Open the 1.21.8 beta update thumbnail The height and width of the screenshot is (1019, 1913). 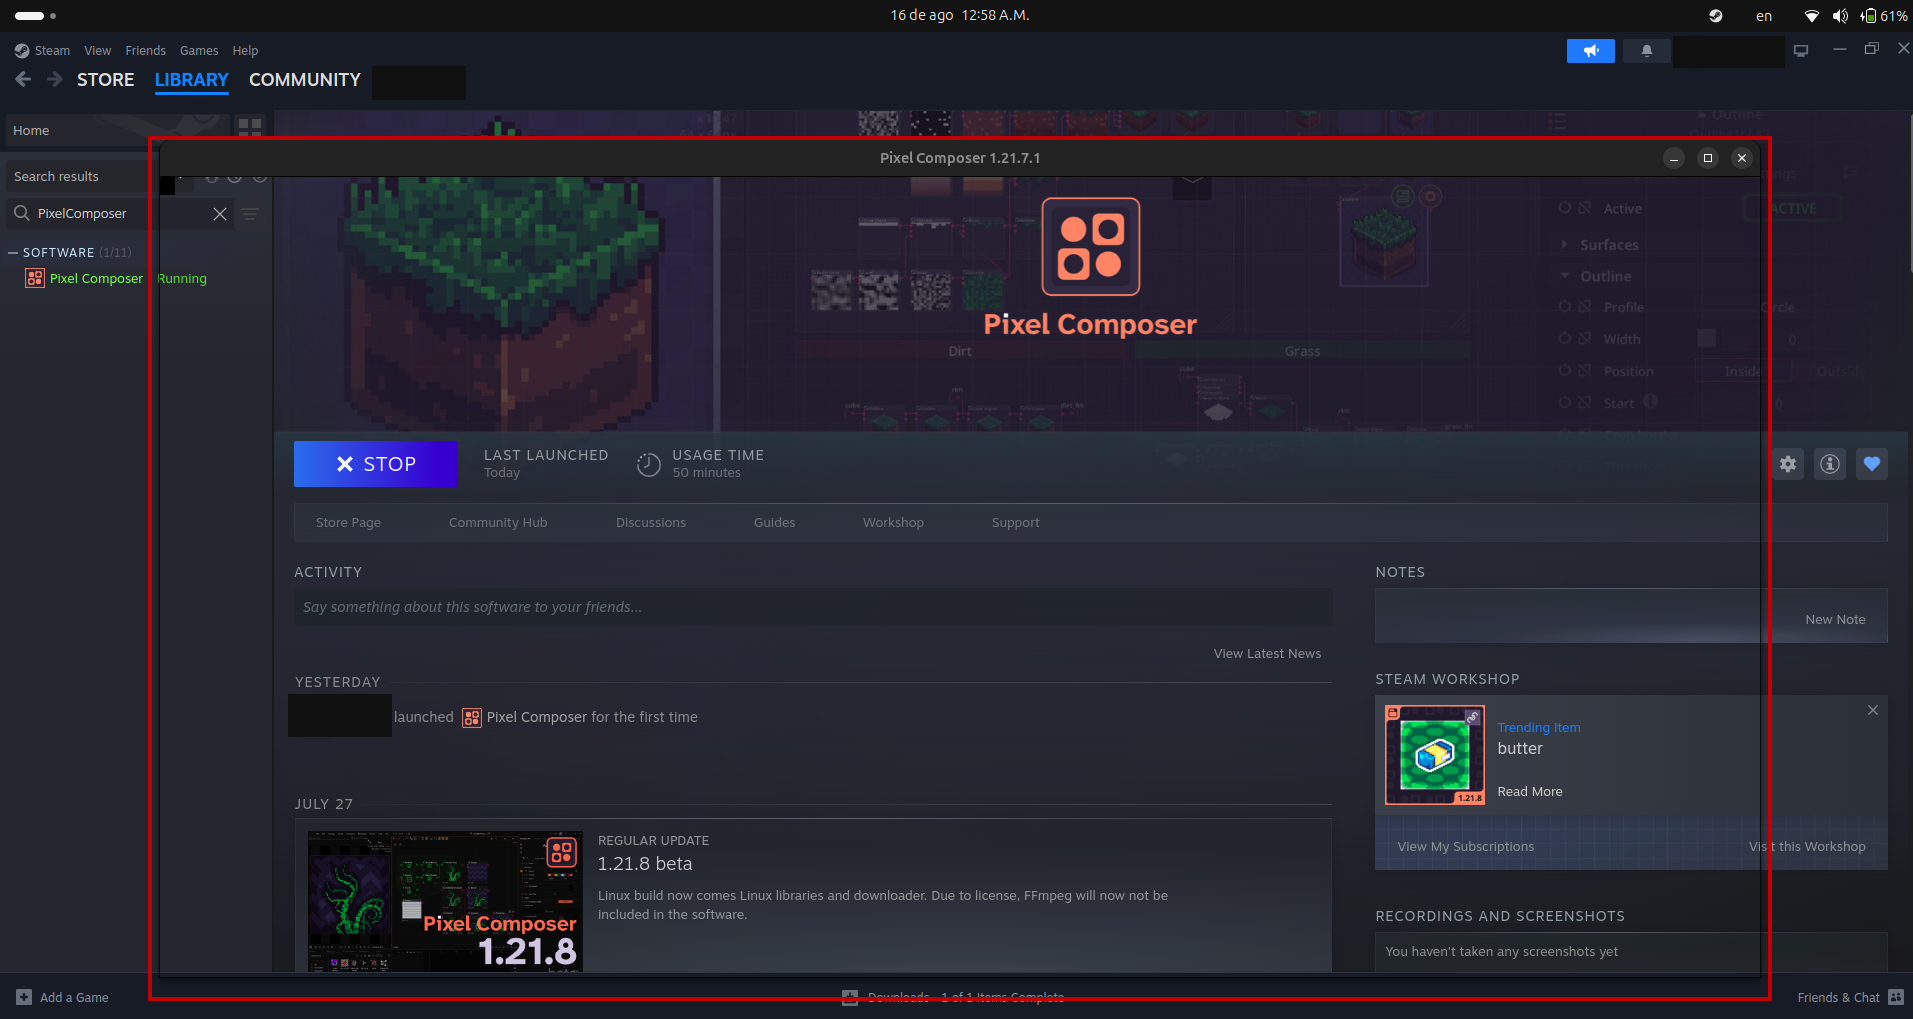(445, 901)
